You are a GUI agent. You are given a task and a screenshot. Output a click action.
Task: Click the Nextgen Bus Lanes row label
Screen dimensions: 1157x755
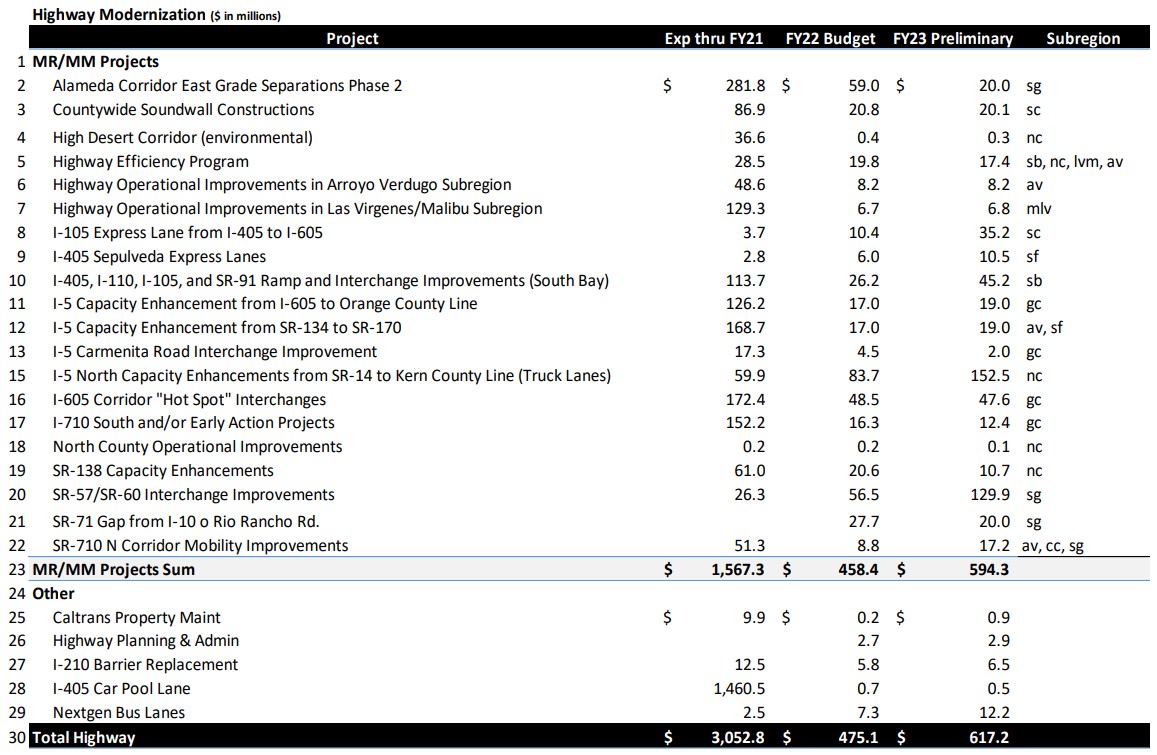click(x=118, y=713)
